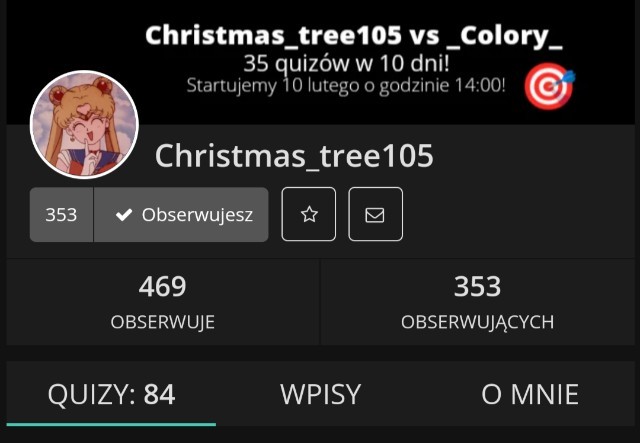This screenshot has width=640, height=443.
Task: Click the star favorite icon button
Action: pos(309,214)
